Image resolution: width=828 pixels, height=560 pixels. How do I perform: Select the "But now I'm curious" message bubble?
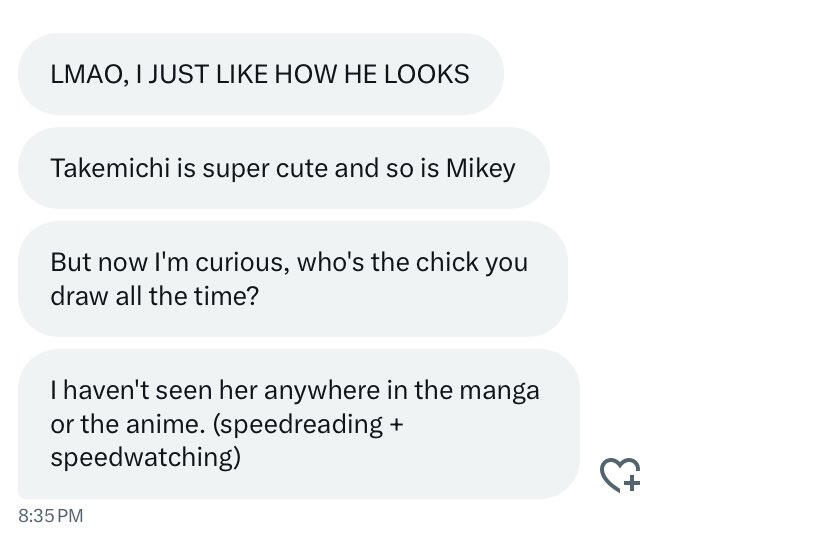click(x=290, y=279)
